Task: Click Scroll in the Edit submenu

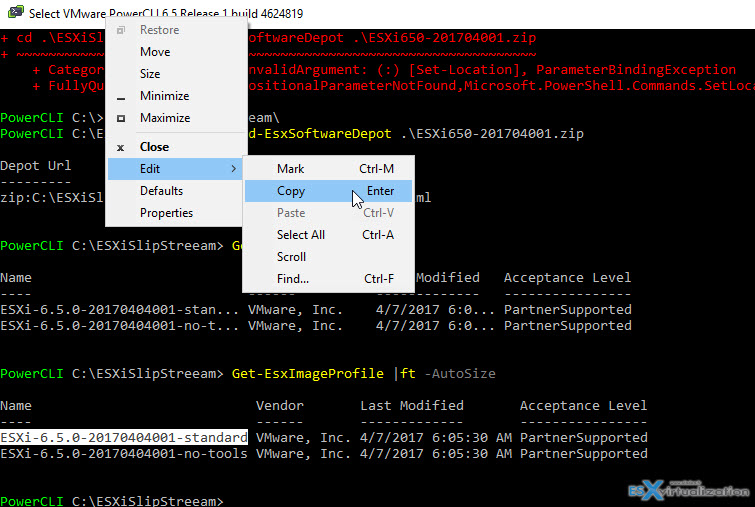Action: coord(291,257)
